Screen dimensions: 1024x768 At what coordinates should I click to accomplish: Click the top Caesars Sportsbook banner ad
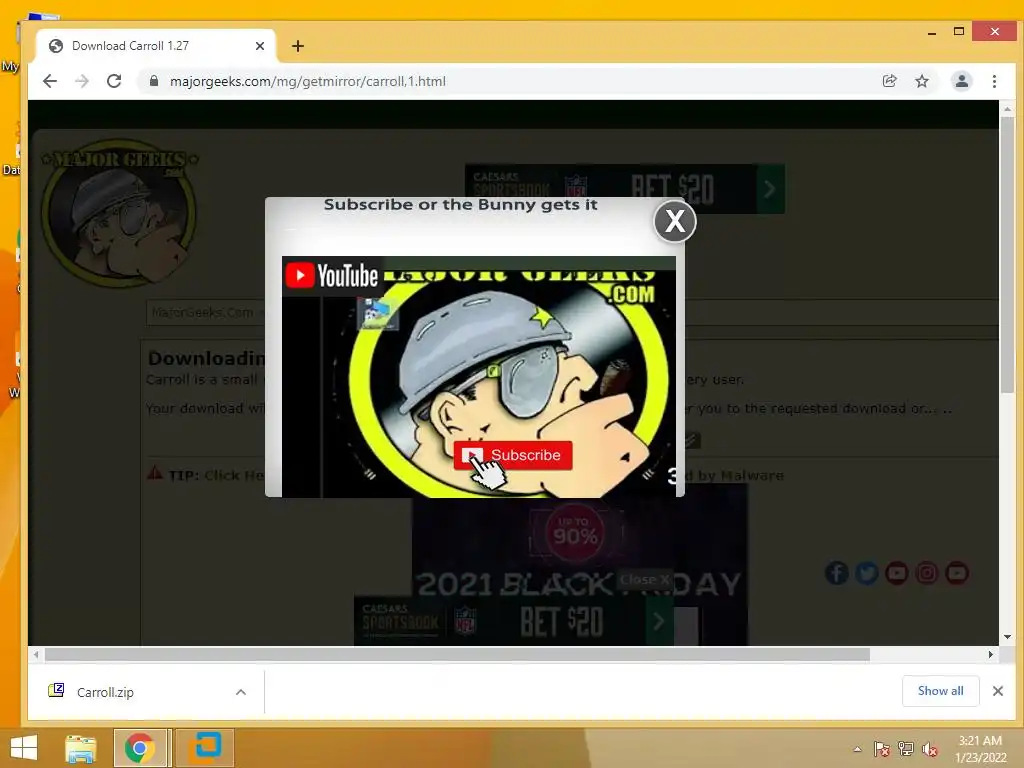tap(624, 189)
